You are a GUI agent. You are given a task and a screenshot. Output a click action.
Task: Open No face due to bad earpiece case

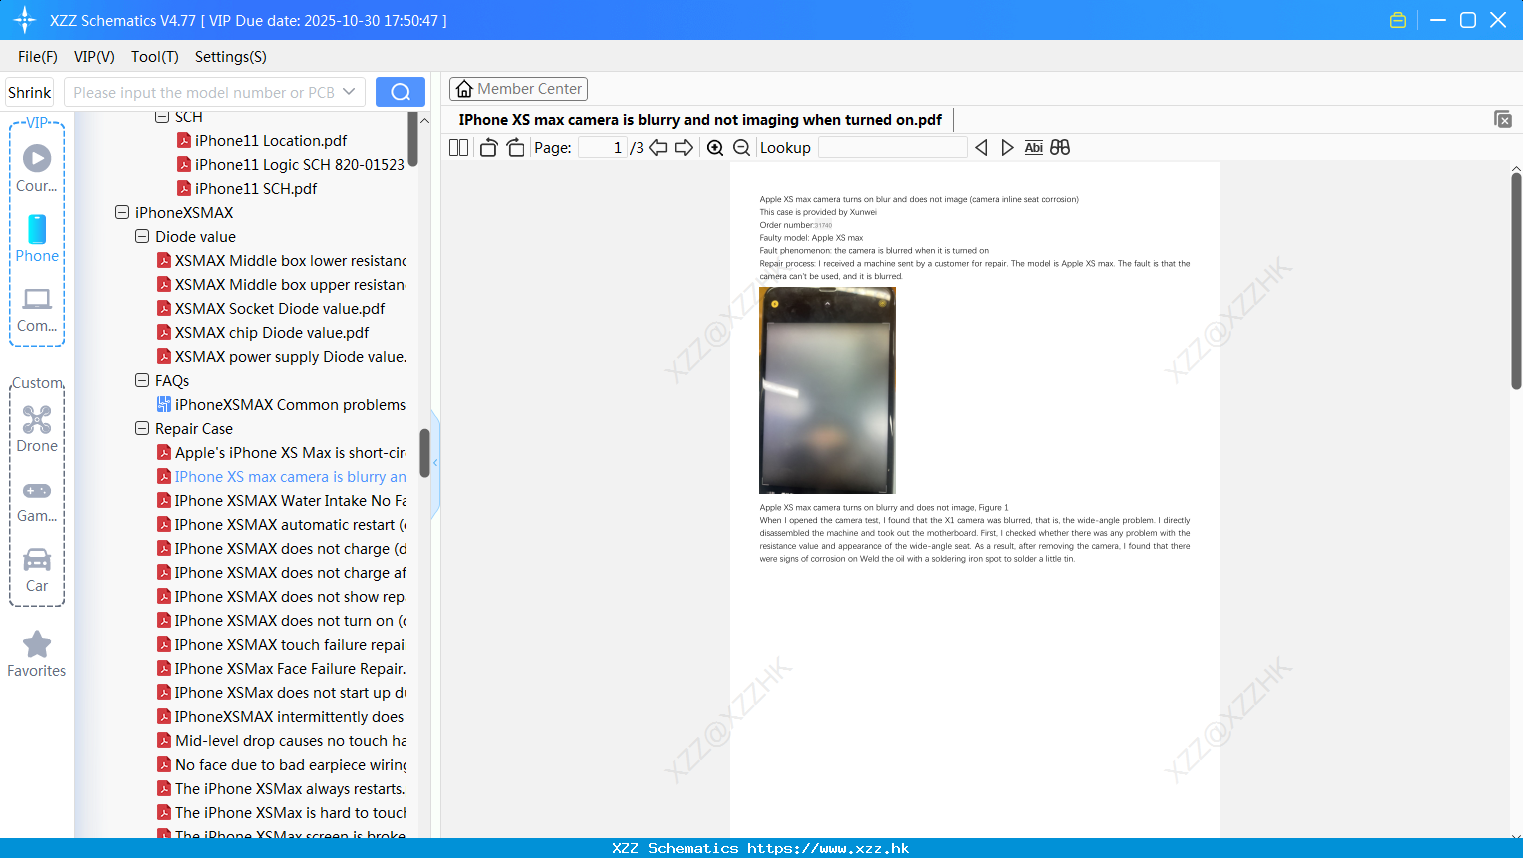[281, 764]
